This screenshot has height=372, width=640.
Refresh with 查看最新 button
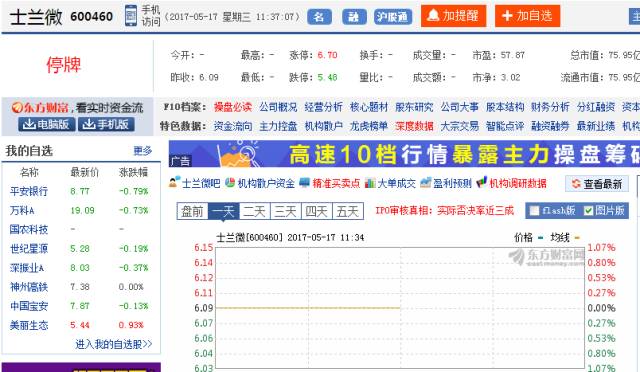coord(597,184)
